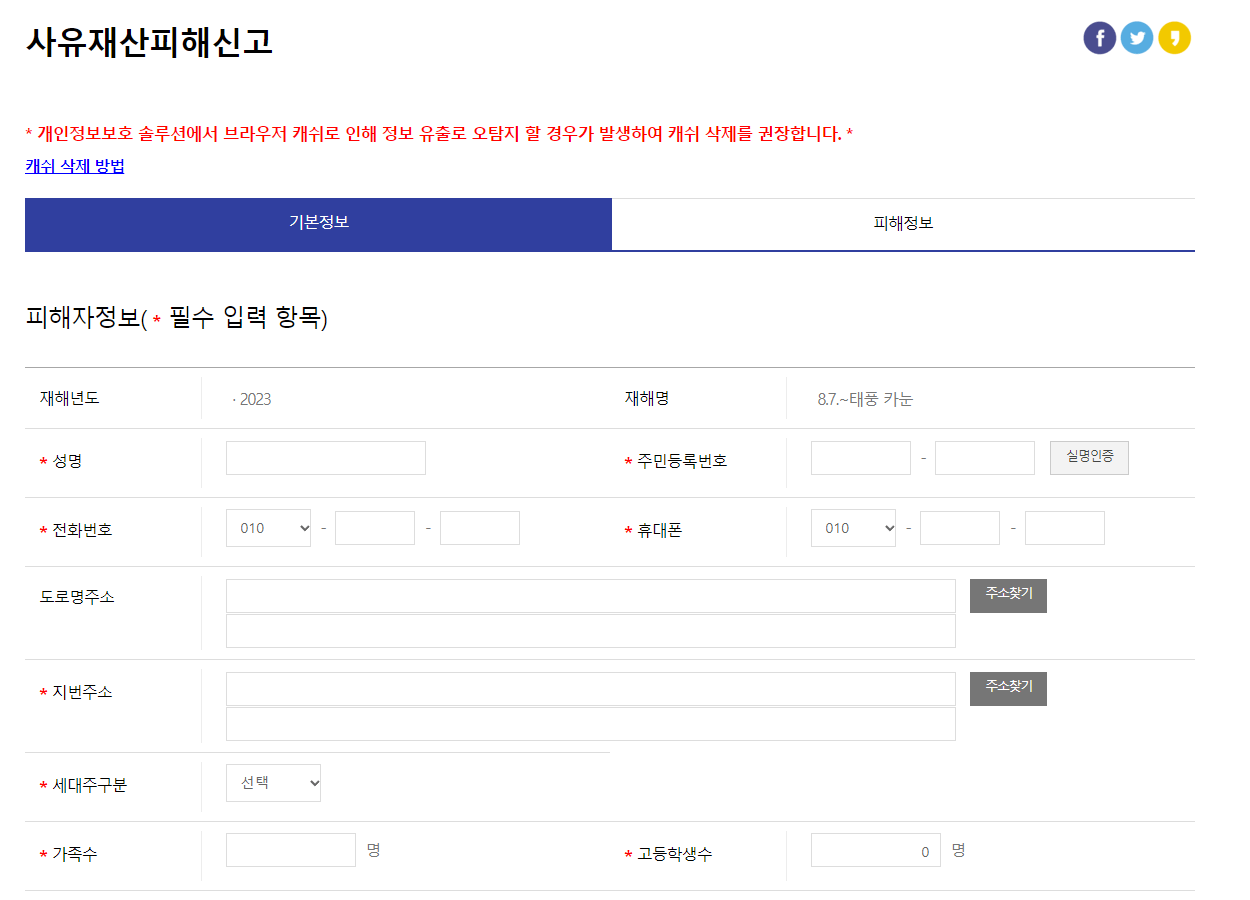Open the KakaoTalk share icon
Image resolution: width=1250 pixels, height=900 pixels.
pyautogui.click(x=1175, y=38)
